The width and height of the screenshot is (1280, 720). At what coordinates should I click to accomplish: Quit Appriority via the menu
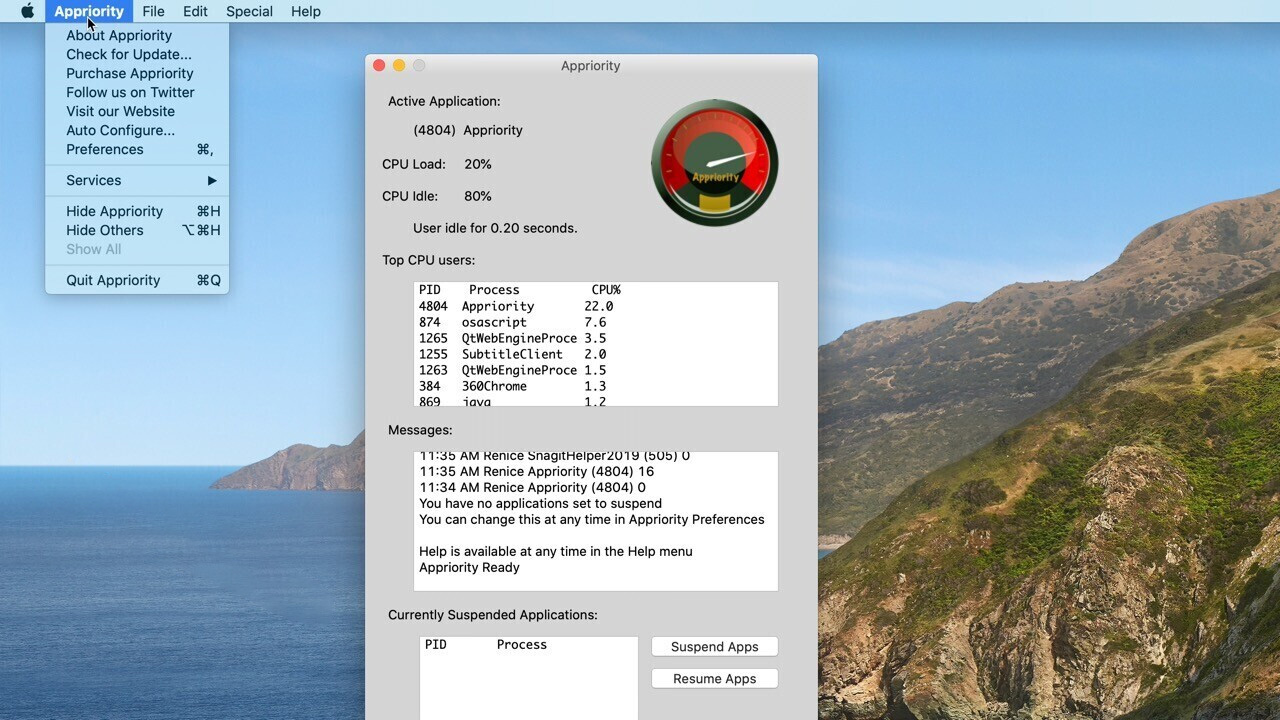click(112, 280)
